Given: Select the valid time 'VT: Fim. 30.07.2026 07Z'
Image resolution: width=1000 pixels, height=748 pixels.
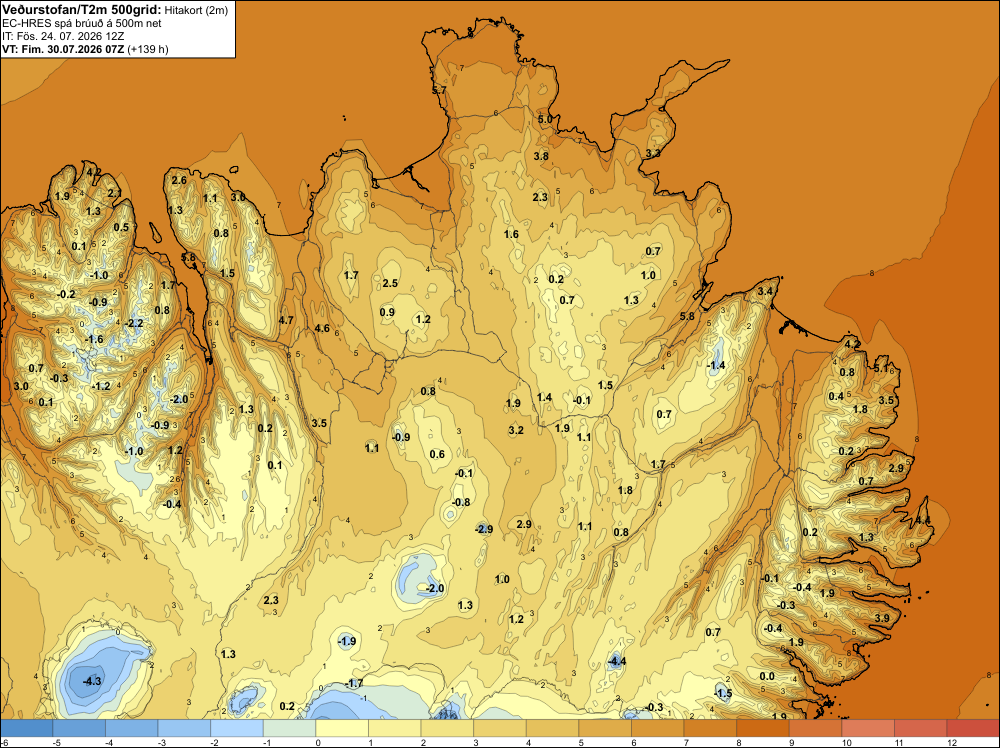Looking at the screenshot, I should (63, 49).
